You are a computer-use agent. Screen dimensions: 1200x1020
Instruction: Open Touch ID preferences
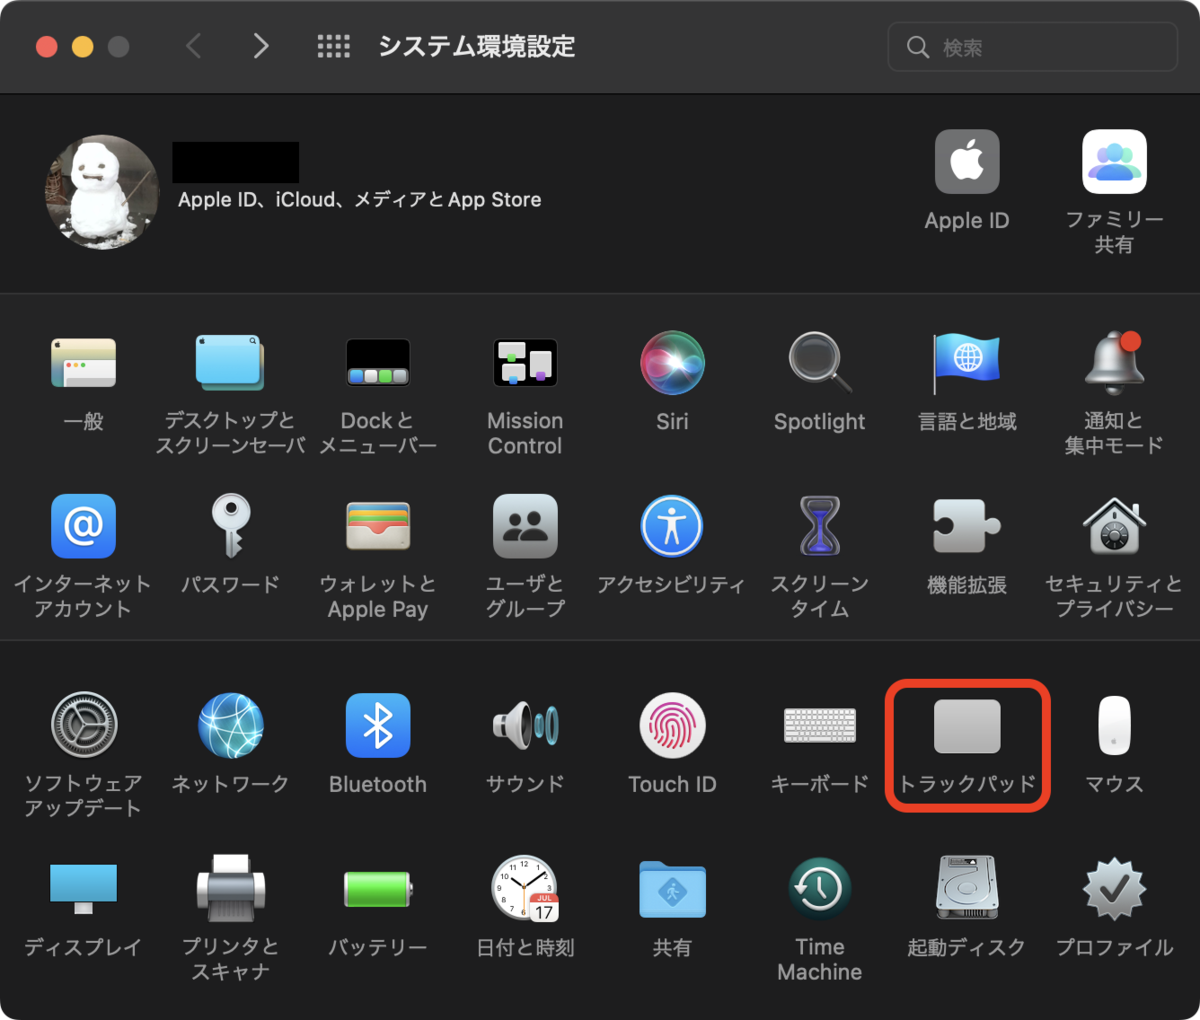click(672, 726)
